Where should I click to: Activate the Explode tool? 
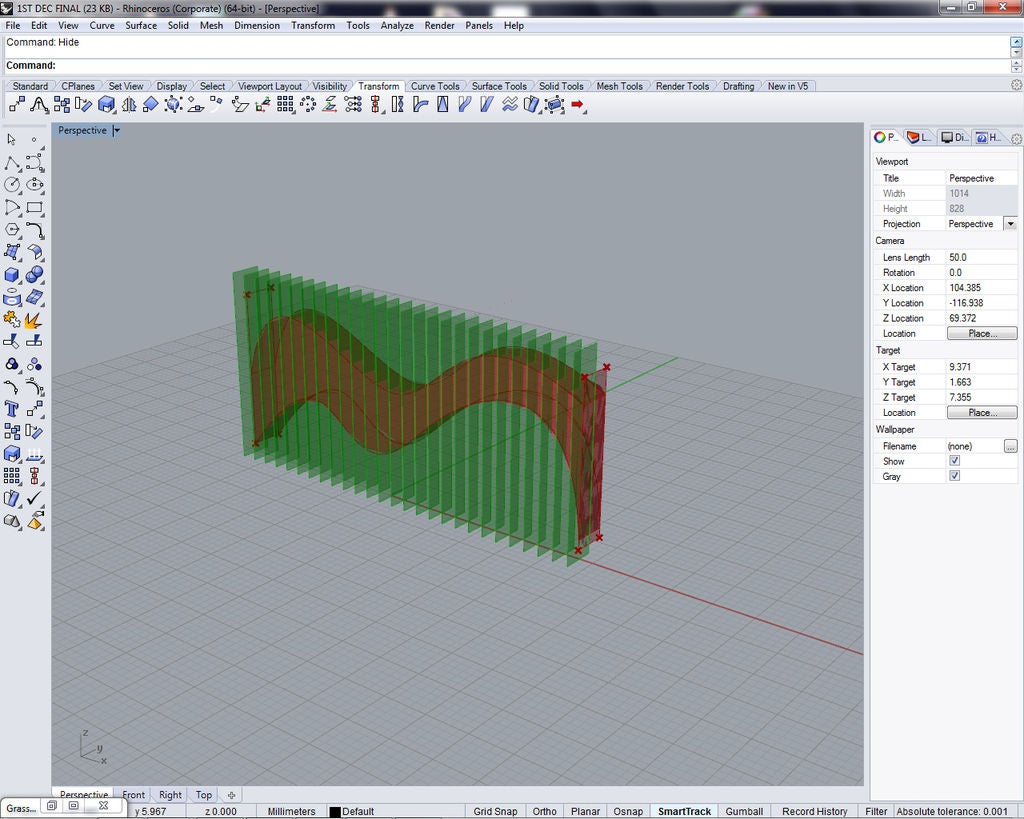pyautogui.click(x=33, y=320)
